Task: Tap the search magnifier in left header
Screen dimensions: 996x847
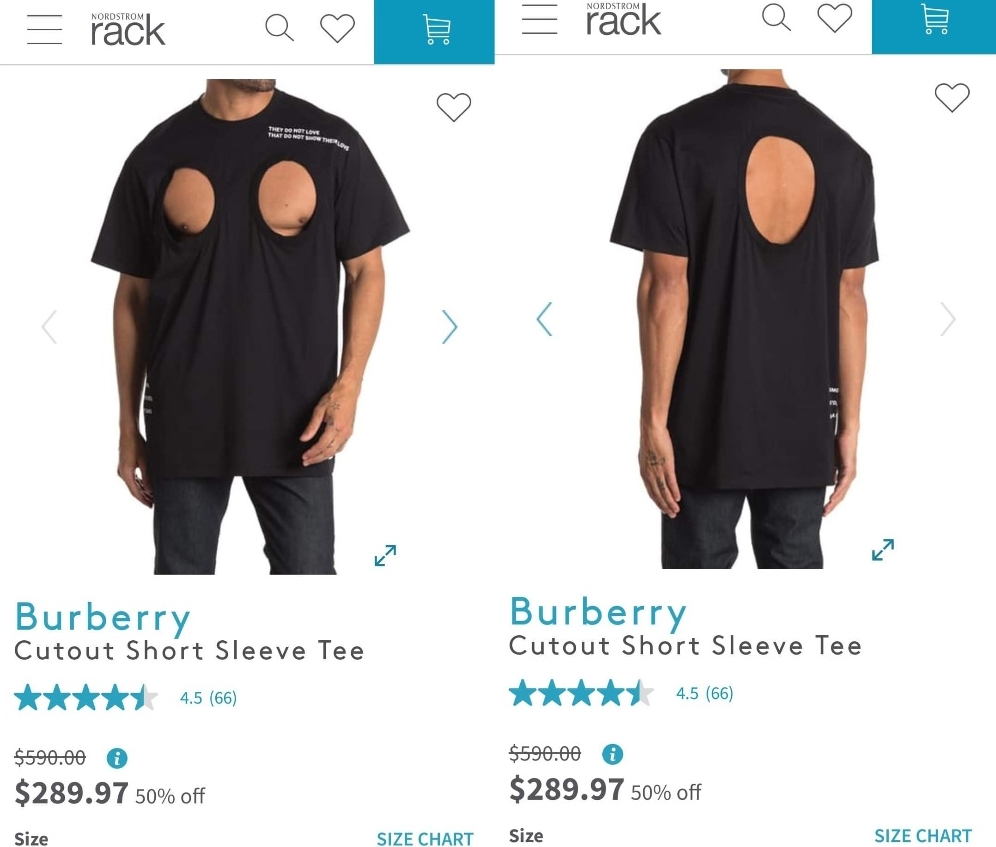Action: tap(279, 29)
